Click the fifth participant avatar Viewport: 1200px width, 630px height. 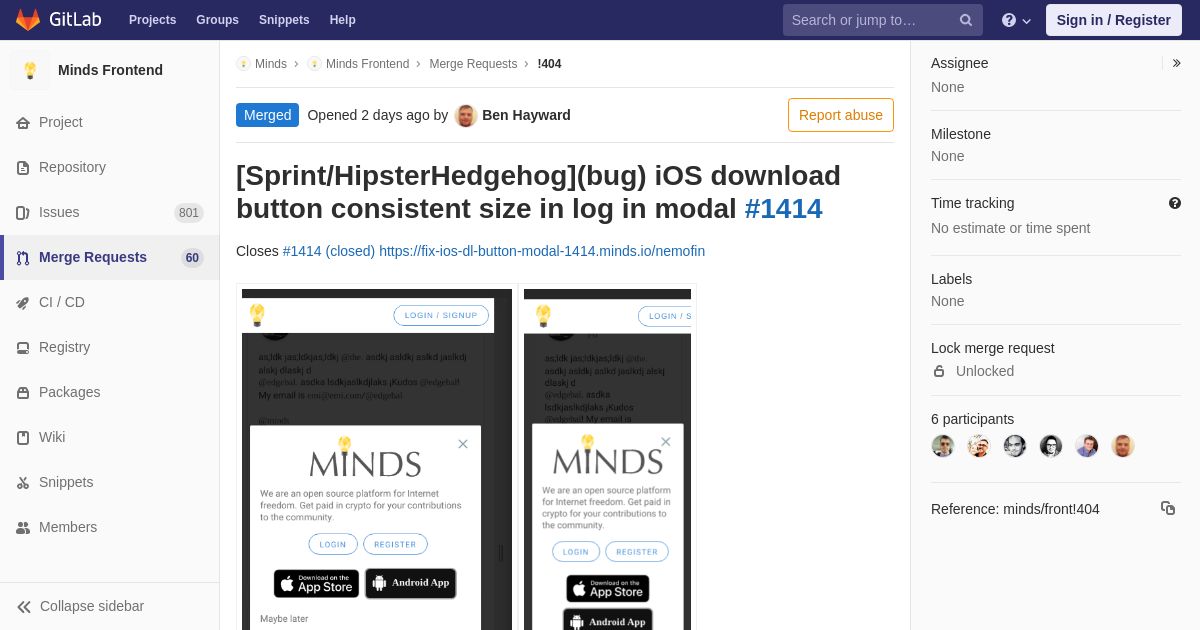pos(1087,446)
